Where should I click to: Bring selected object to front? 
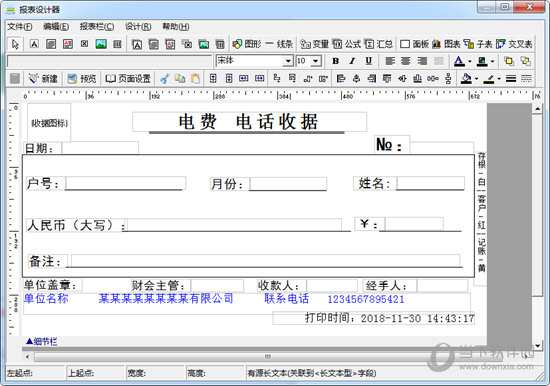coord(509,61)
